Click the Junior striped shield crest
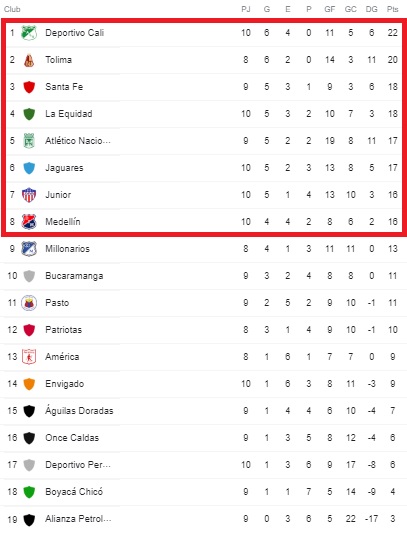This screenshot has height=533, width=407. [29, 195]
